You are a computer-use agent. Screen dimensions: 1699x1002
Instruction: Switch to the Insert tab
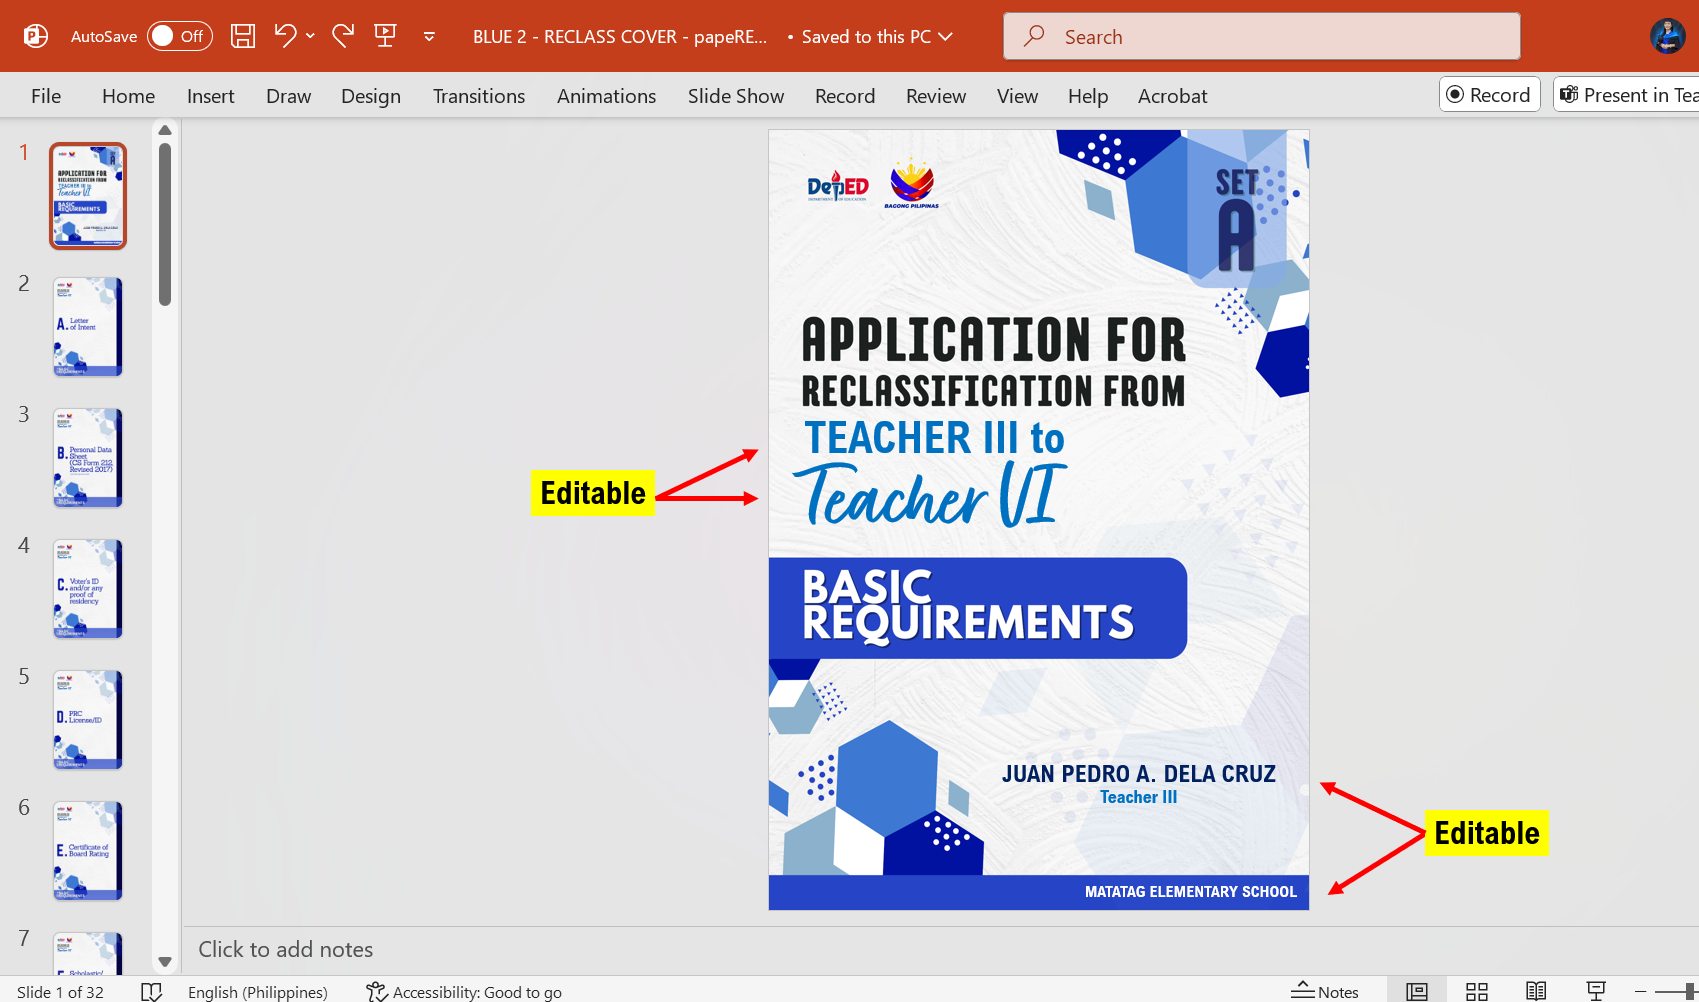point(210,96)
